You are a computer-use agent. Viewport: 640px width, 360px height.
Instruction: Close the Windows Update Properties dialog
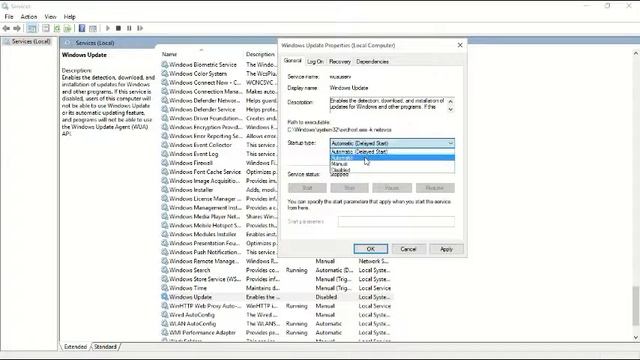pos(460,45)
